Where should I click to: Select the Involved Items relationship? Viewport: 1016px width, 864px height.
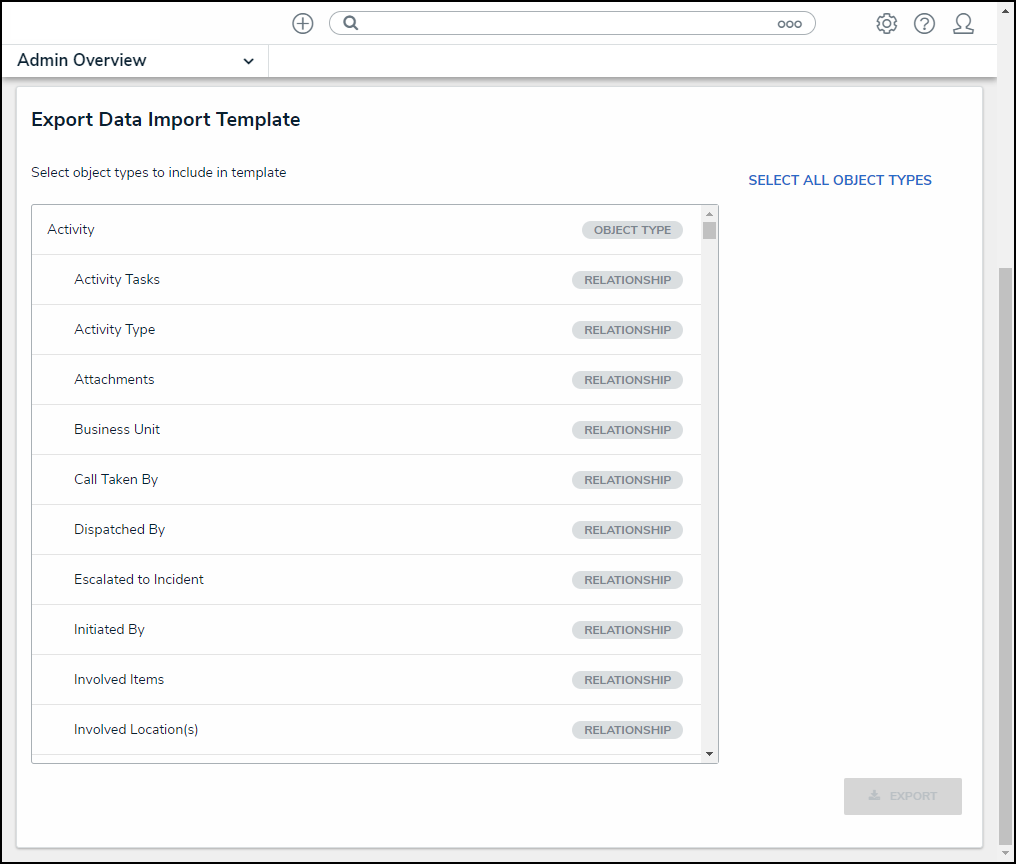[300, 679]
